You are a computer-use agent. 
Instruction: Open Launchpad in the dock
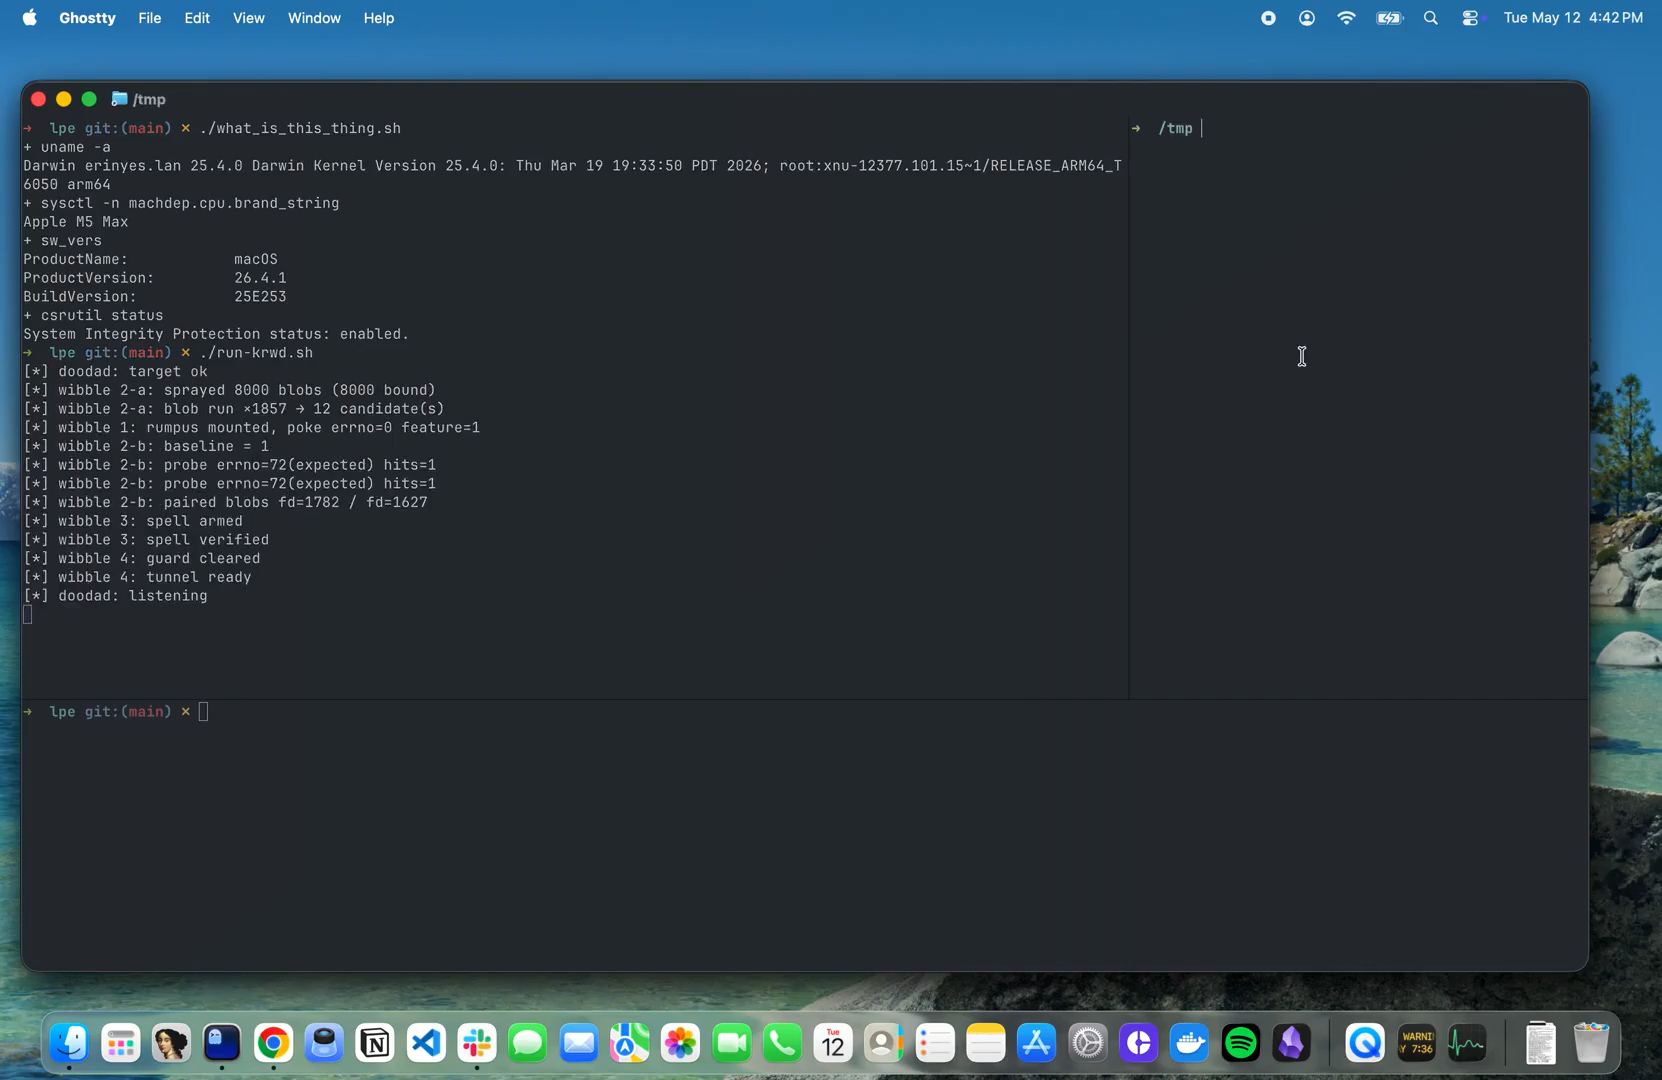coord(121,1043)
